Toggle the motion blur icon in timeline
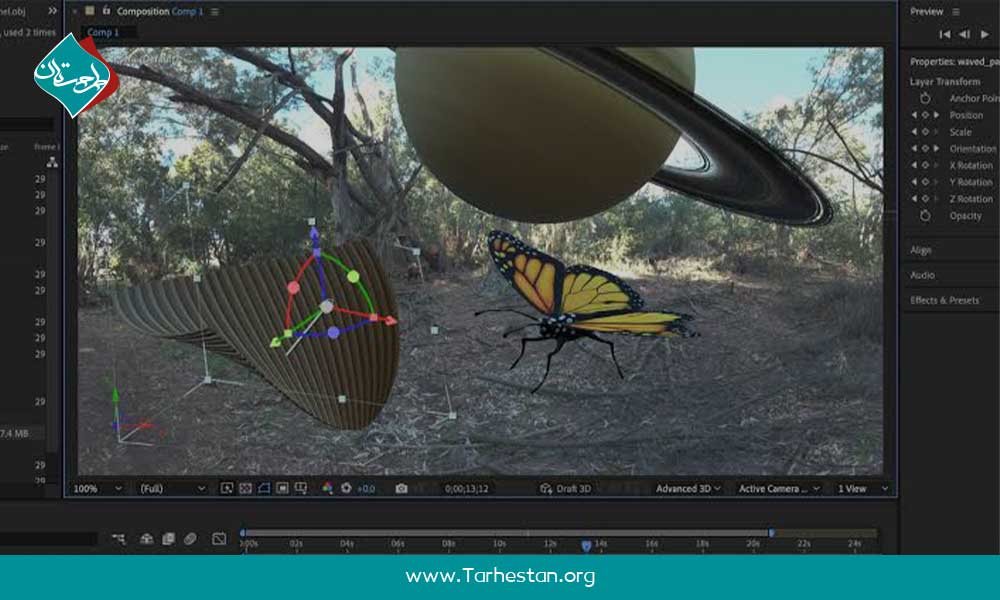 click(190, 539)
